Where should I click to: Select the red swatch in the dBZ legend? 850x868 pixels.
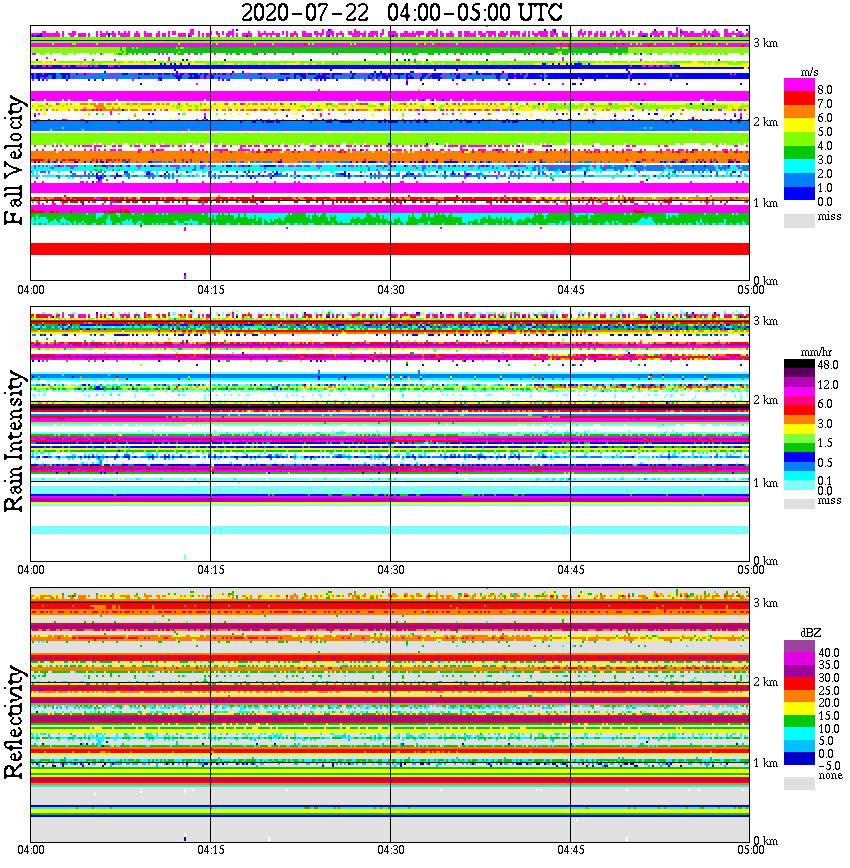800,683
